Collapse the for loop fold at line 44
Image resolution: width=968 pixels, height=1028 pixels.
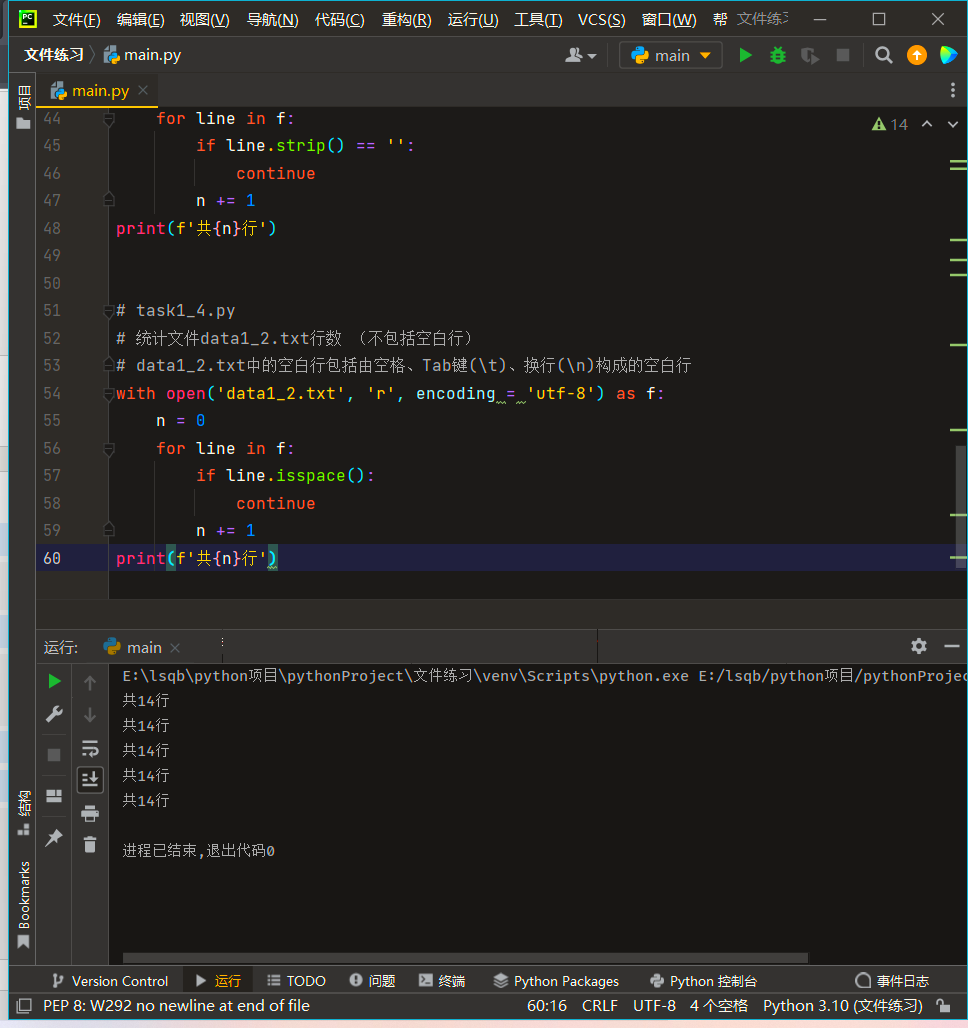[x=109, y=119]
